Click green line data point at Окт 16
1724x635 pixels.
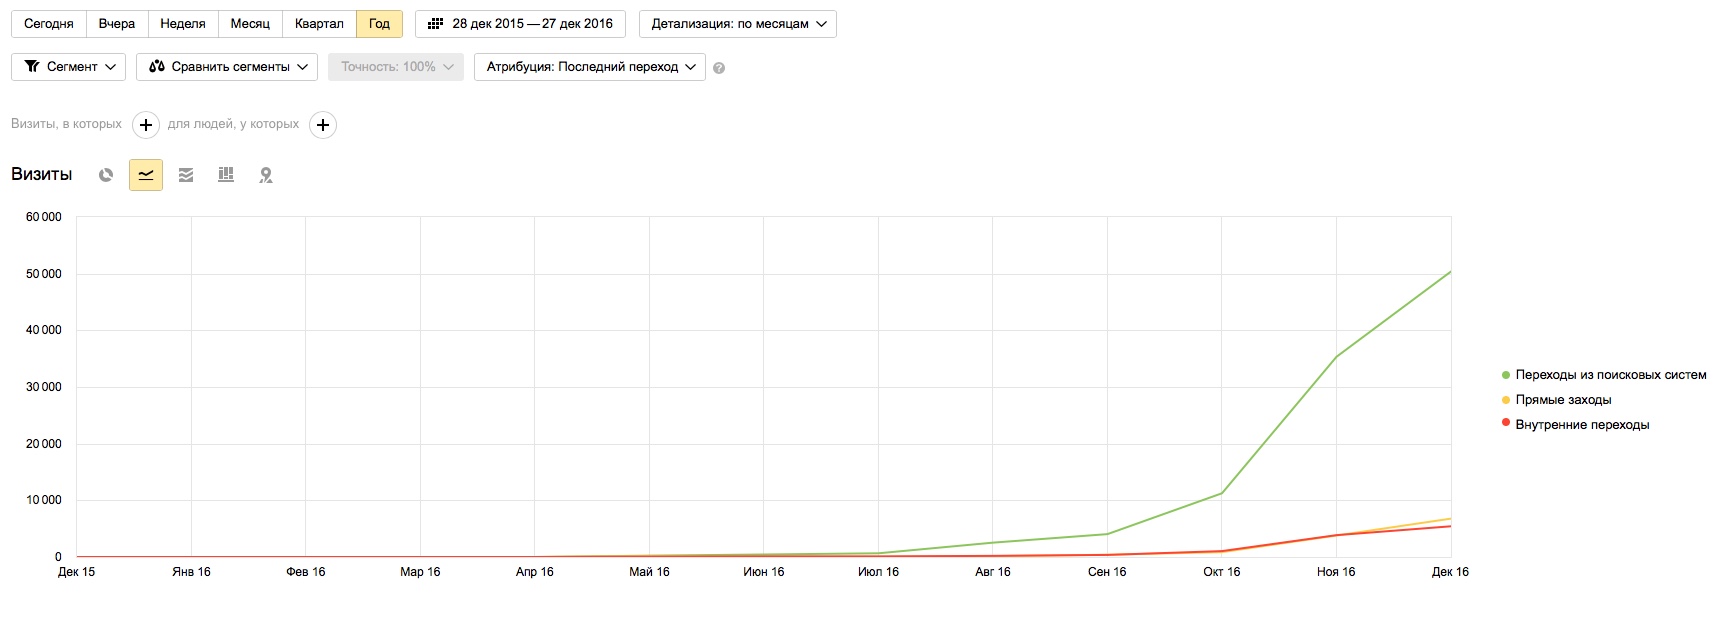pyautogui.click(x=1221, y=493)
